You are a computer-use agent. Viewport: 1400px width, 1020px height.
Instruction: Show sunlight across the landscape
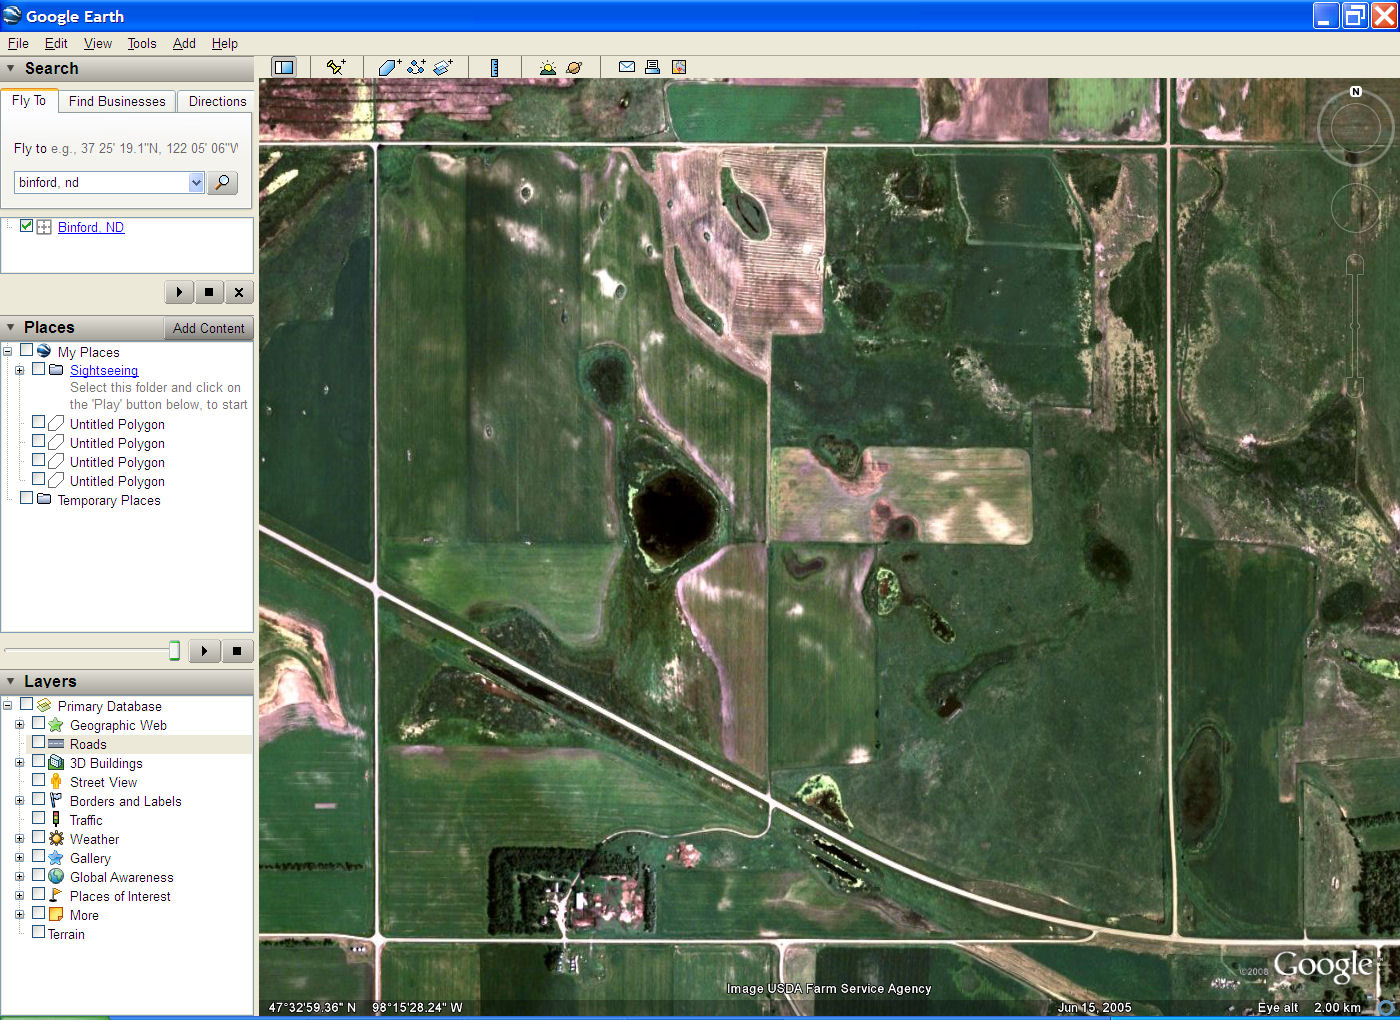[547, 67]
